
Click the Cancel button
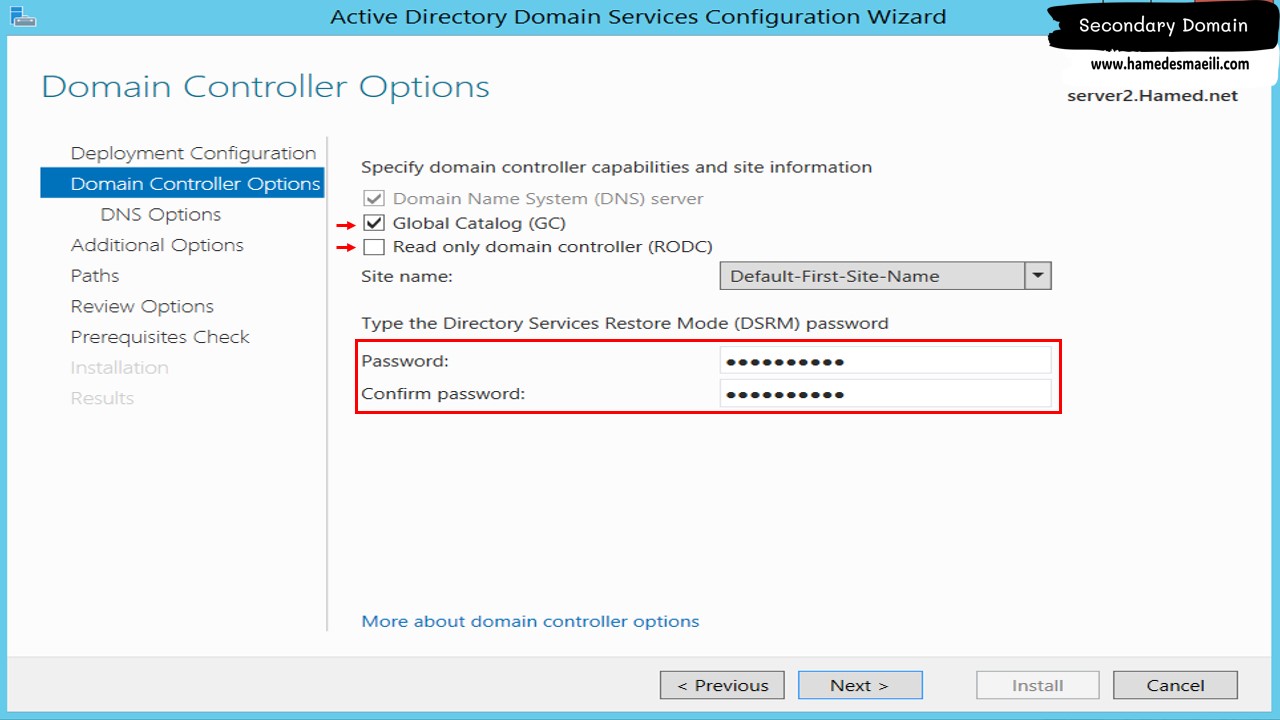(1175, 685)
